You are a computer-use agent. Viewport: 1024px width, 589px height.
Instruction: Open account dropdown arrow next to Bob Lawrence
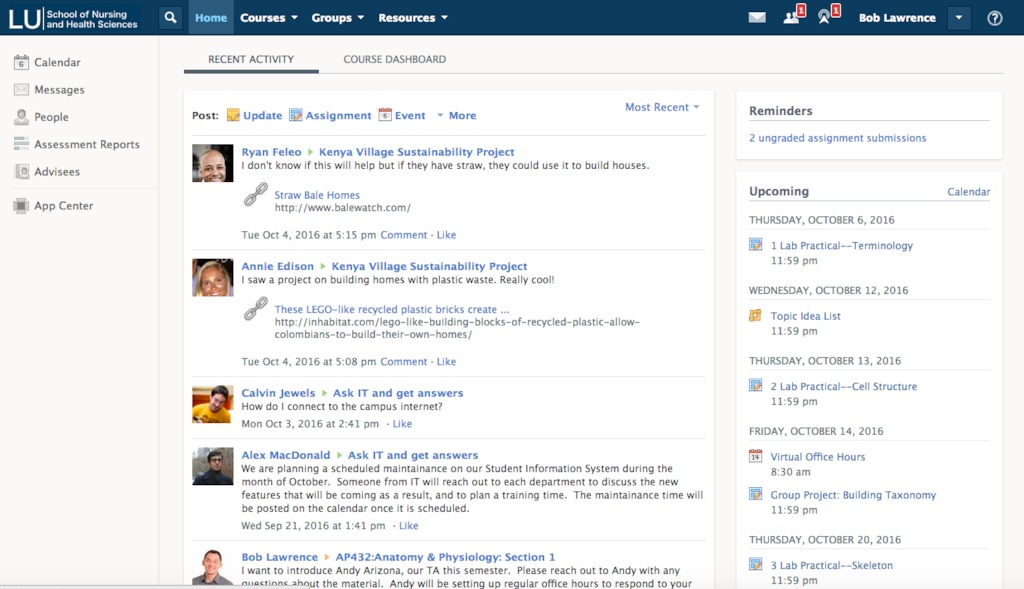pyautogui.click(x=959, y=18)
